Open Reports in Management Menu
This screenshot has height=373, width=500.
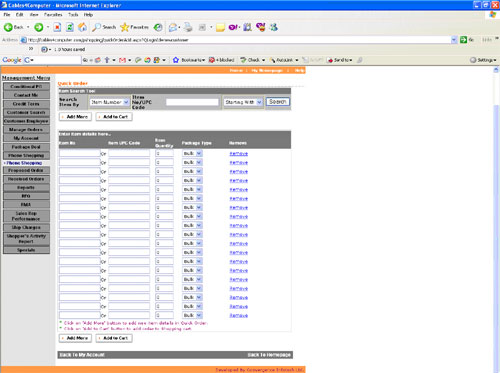(26, 188)
